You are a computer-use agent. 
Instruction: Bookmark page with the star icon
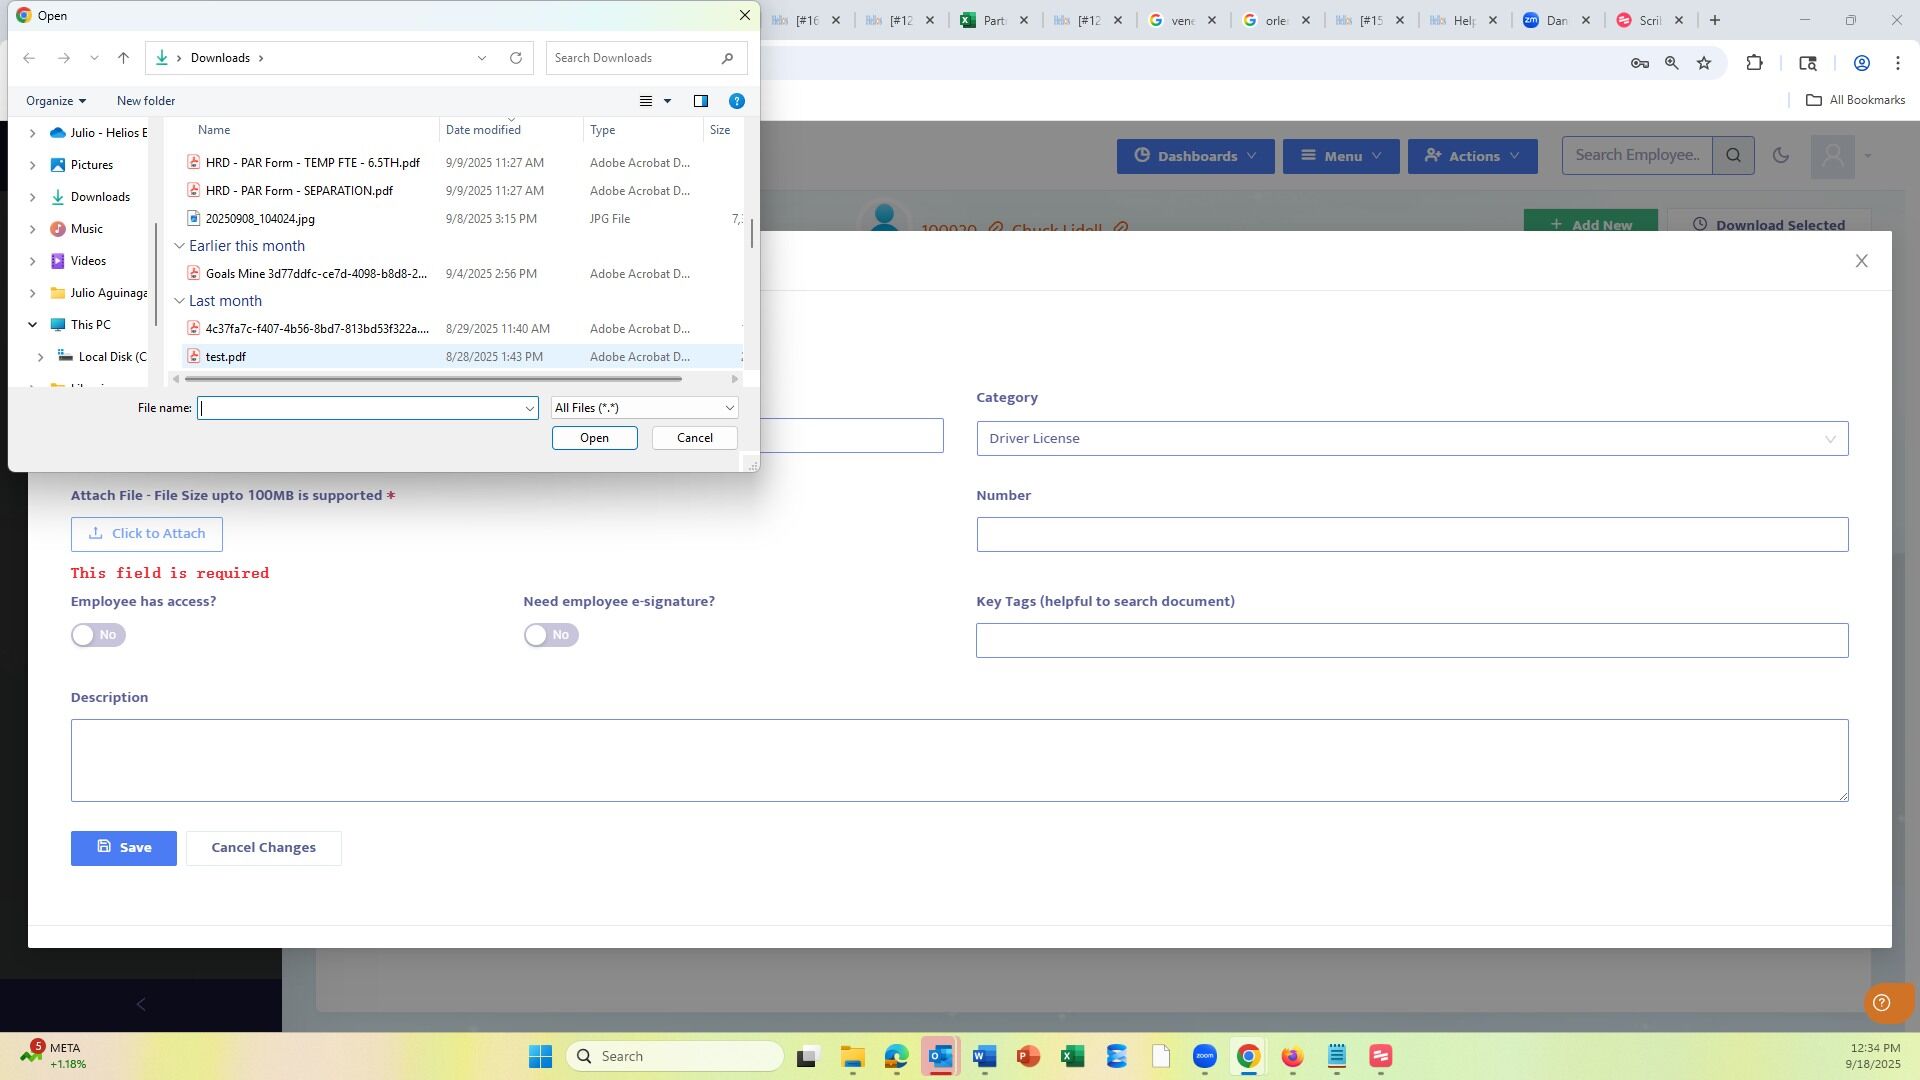(1704, 63)
